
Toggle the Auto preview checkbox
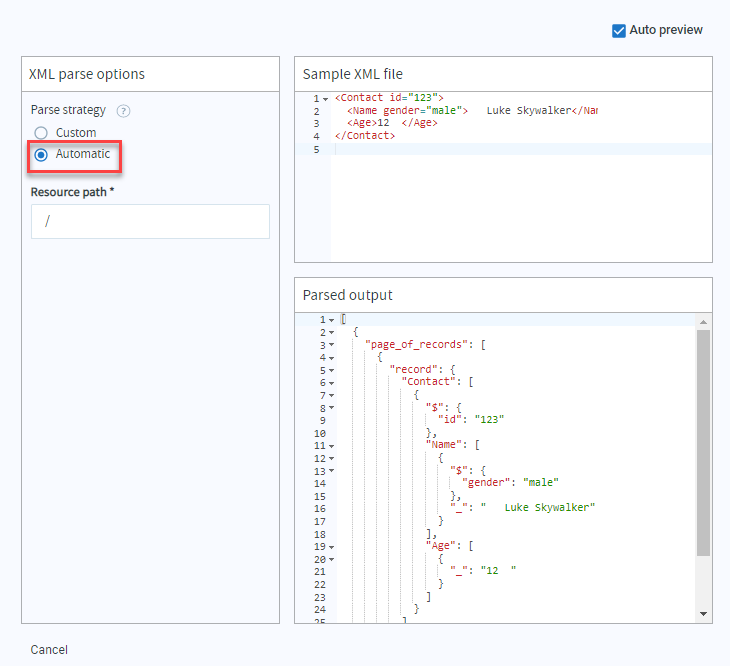(x=619, y=31)
